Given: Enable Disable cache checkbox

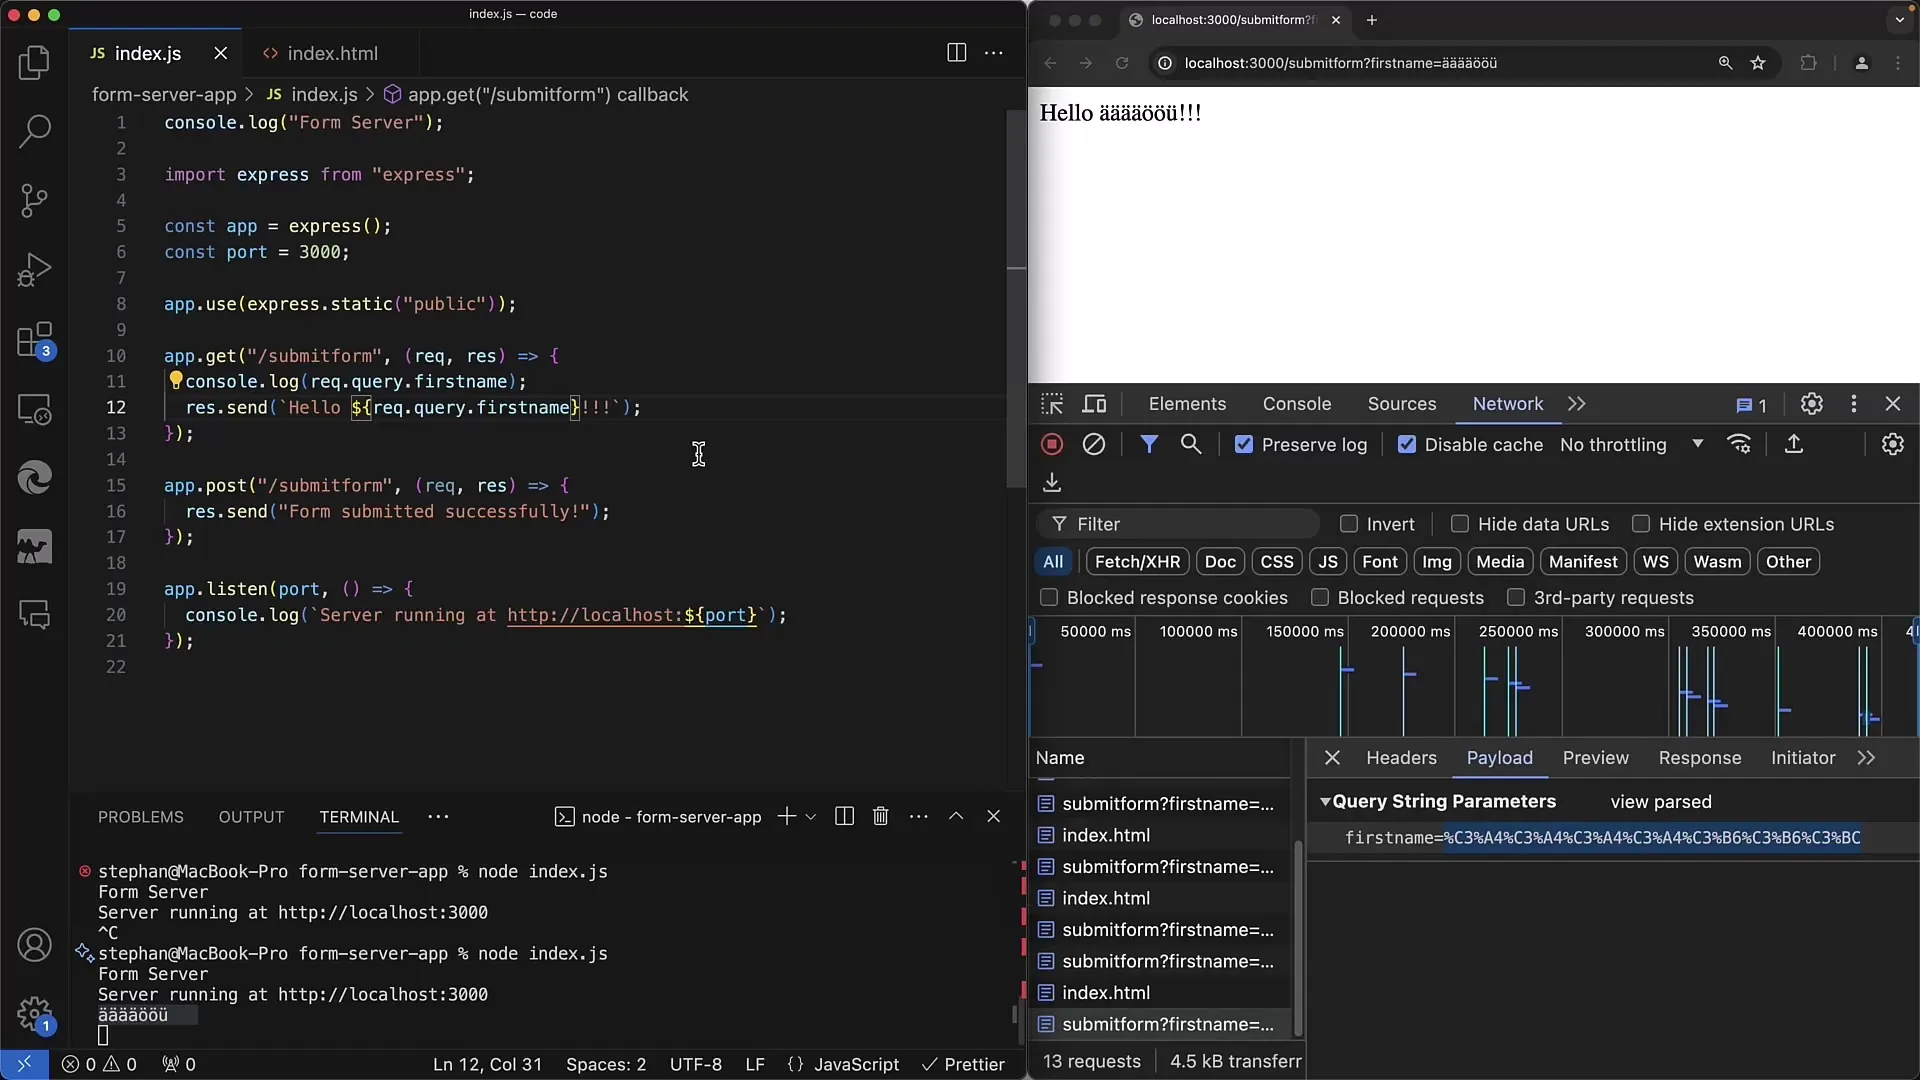Looking at the screenshot, I should point(1406,444).
